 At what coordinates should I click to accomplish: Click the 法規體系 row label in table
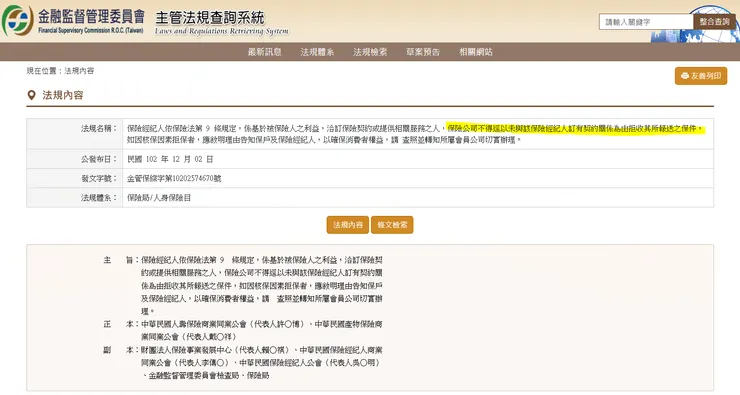99,198
